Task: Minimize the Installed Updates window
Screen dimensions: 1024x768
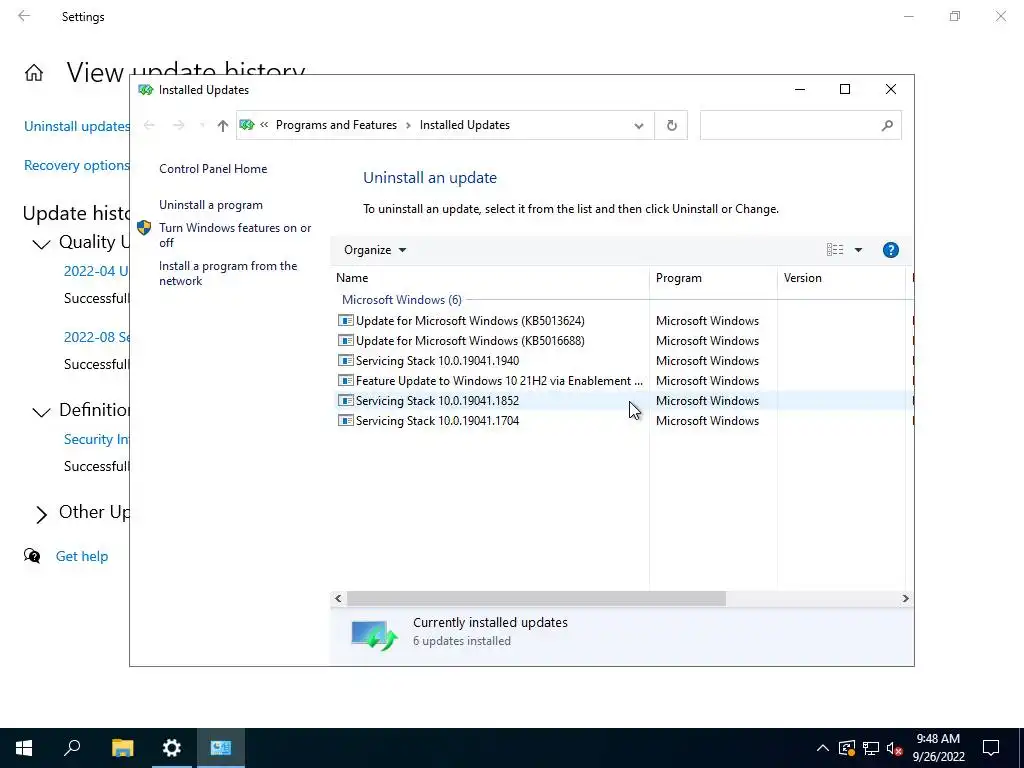Action: tap(799, 89)
